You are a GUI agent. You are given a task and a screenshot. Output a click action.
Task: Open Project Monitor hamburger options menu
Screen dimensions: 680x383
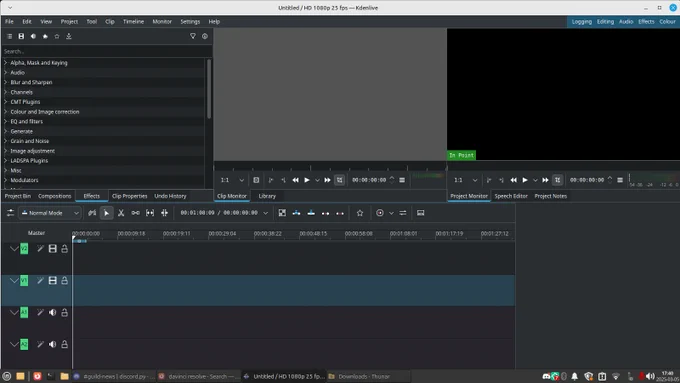620,180
